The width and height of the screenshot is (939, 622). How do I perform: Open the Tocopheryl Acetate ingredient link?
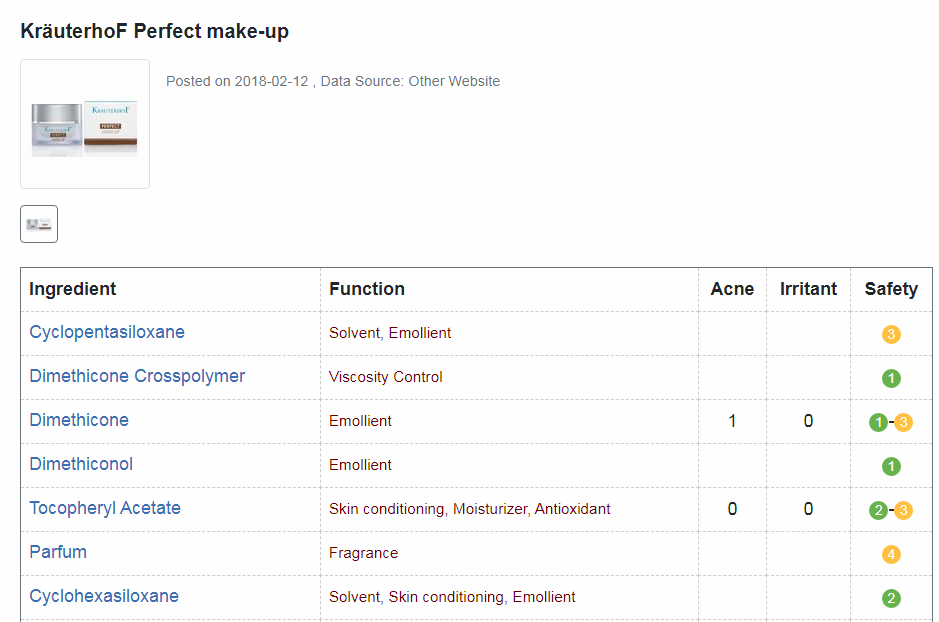coord(105,508)
